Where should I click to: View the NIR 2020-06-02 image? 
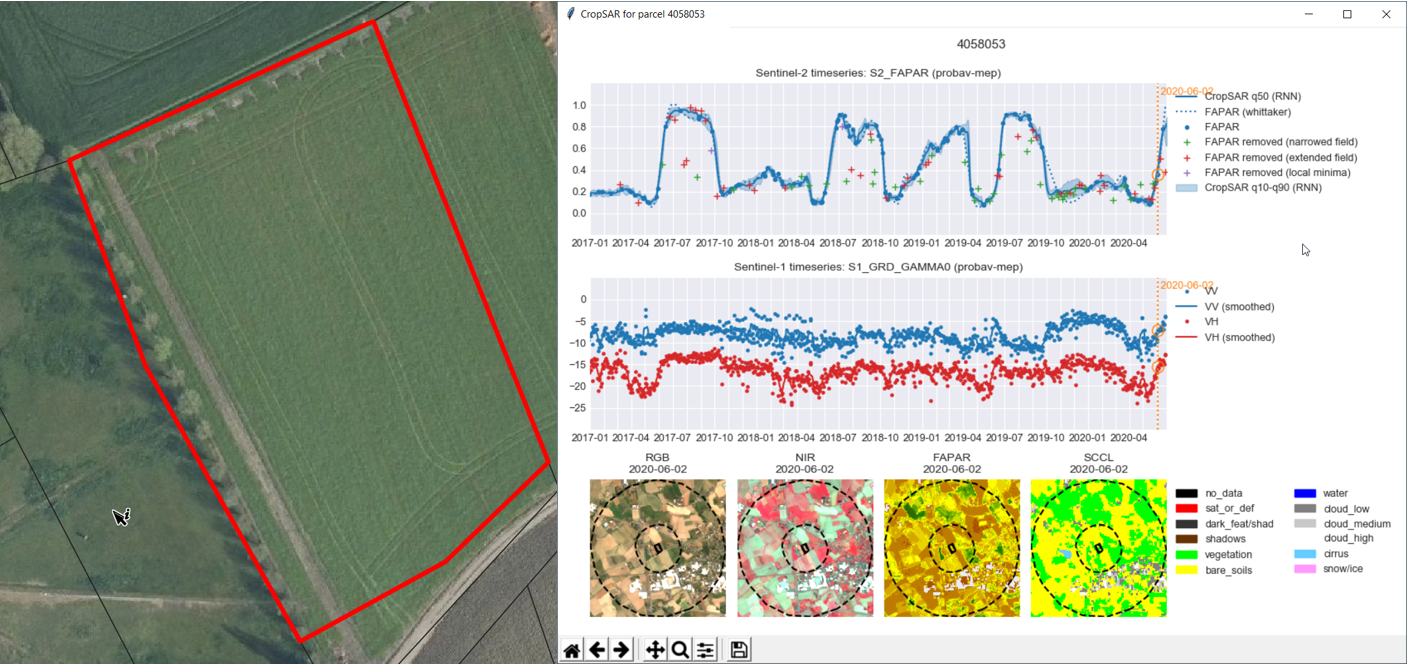(x=805, y=548)
